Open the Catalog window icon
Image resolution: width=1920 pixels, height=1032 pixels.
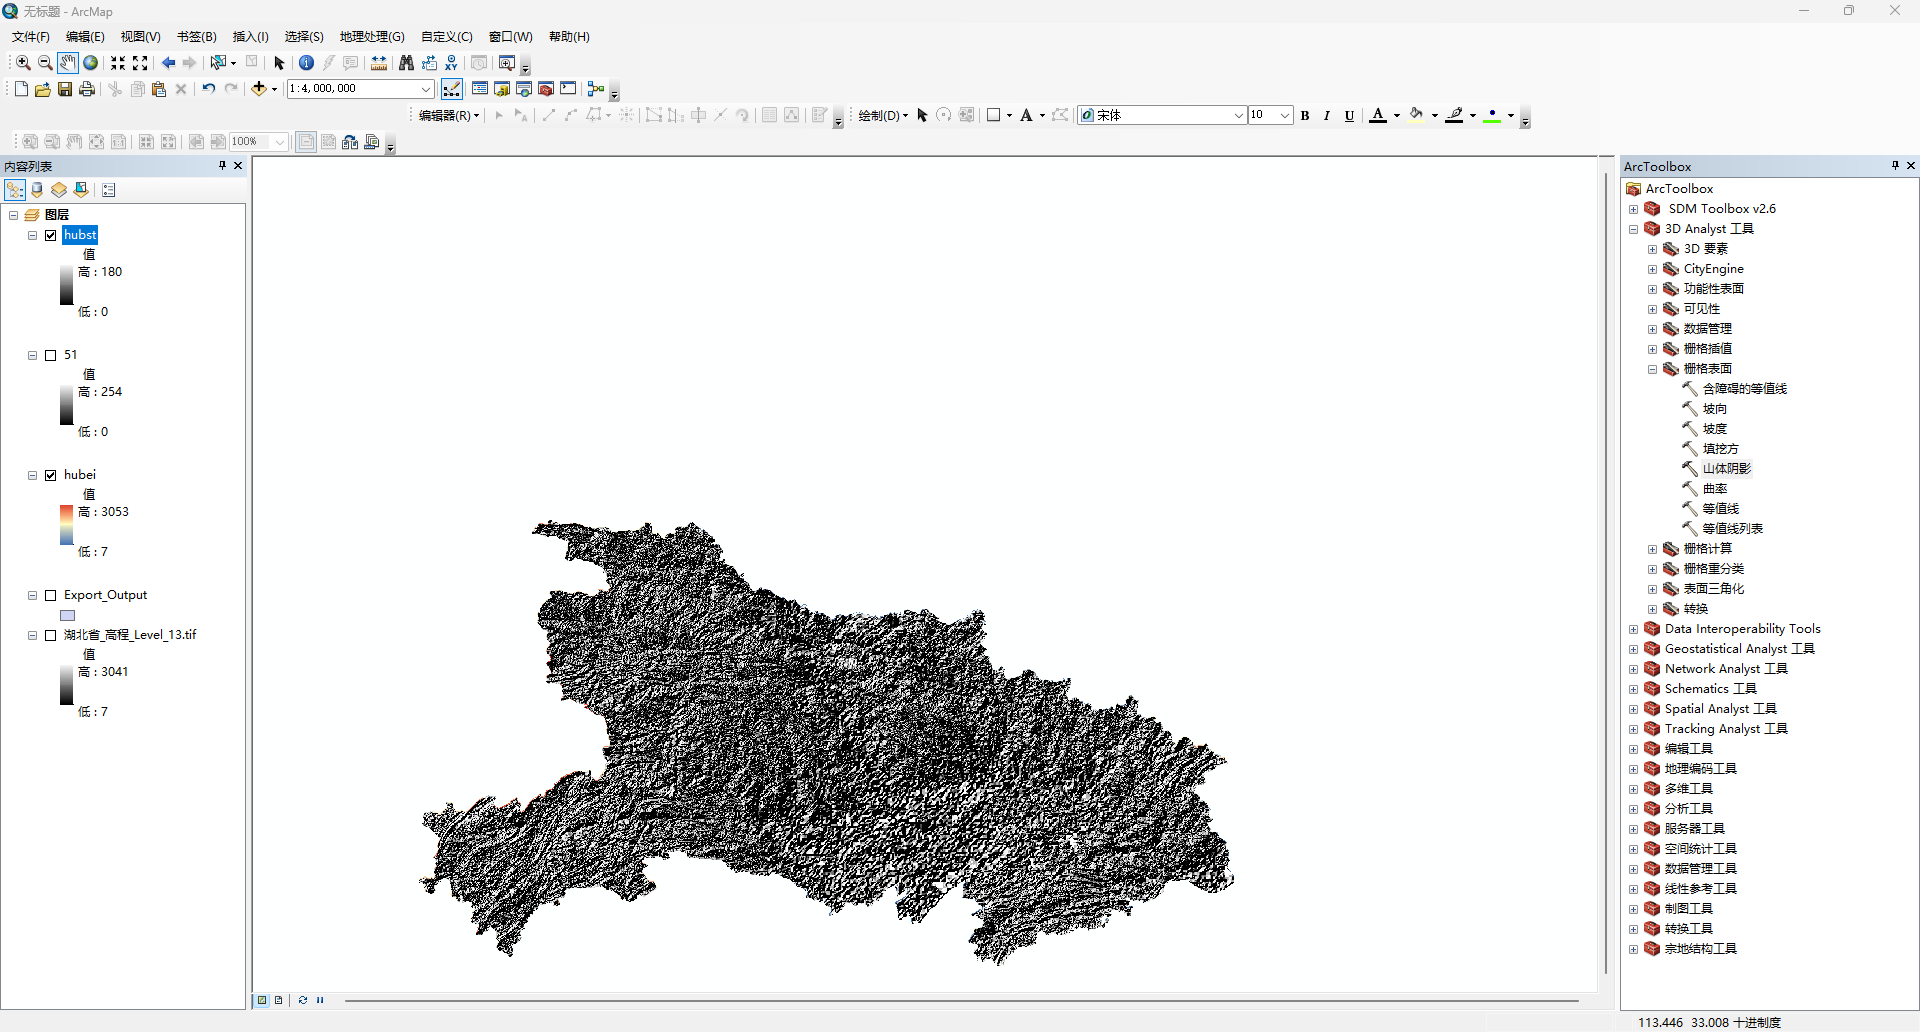point(502,89)
